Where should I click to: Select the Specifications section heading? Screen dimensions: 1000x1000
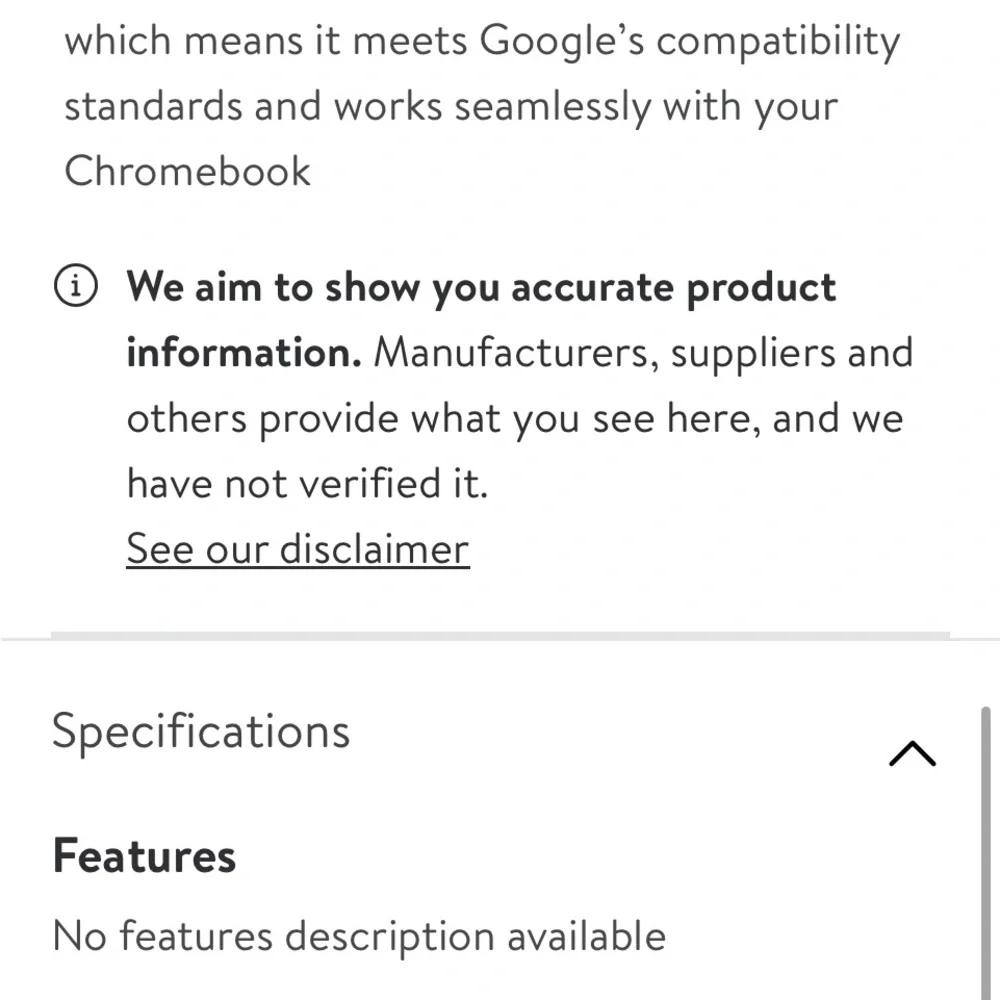[201, 732]
